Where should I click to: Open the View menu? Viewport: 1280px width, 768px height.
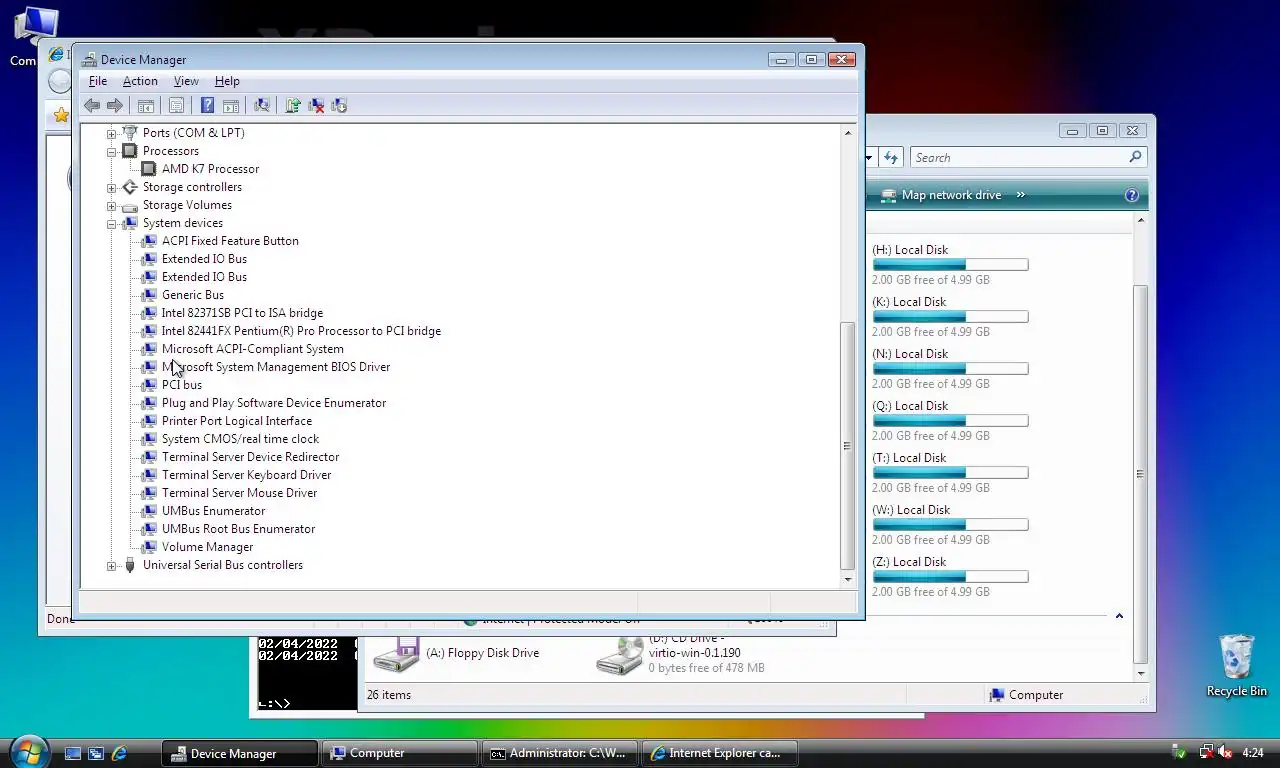(186, 81)
